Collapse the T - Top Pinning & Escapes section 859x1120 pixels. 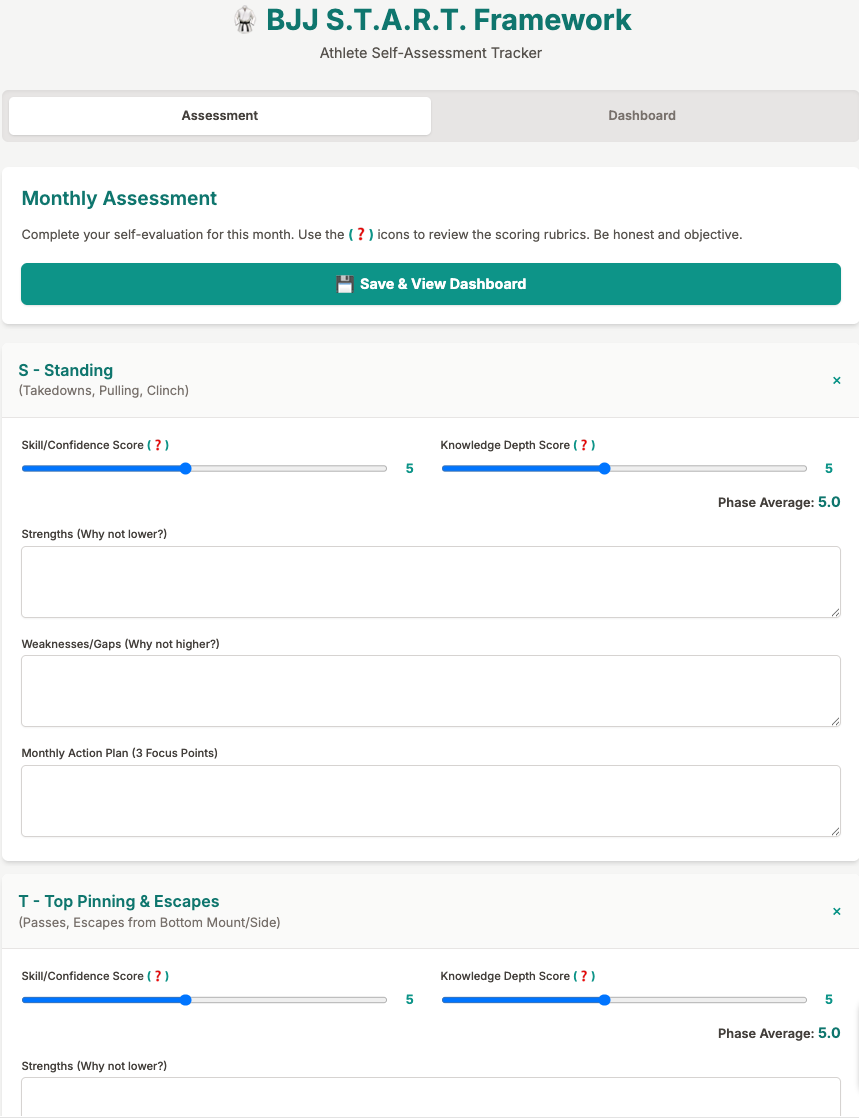[837, 911]
